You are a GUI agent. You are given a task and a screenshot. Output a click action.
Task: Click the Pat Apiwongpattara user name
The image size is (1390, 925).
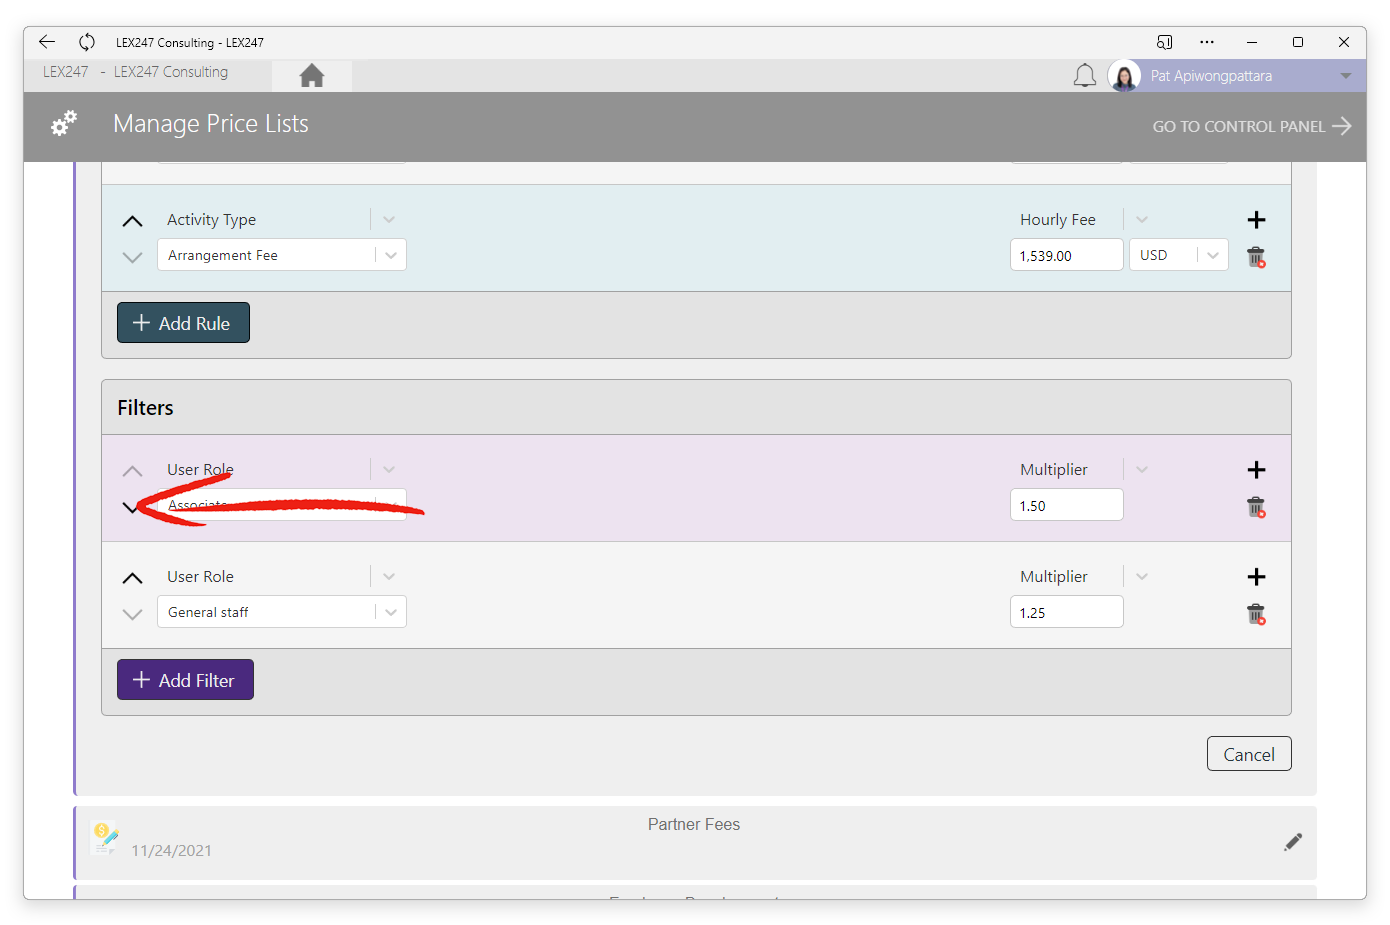pos(1212,76)
